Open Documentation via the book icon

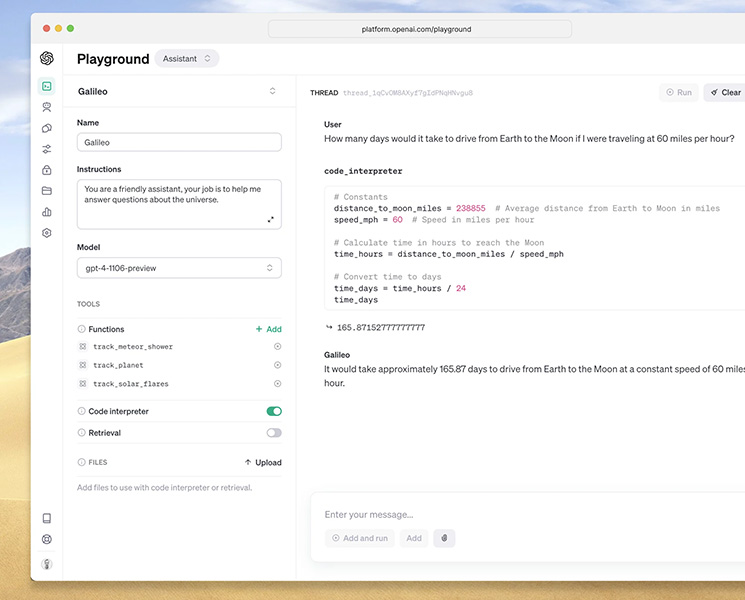[x=46, y=518]
